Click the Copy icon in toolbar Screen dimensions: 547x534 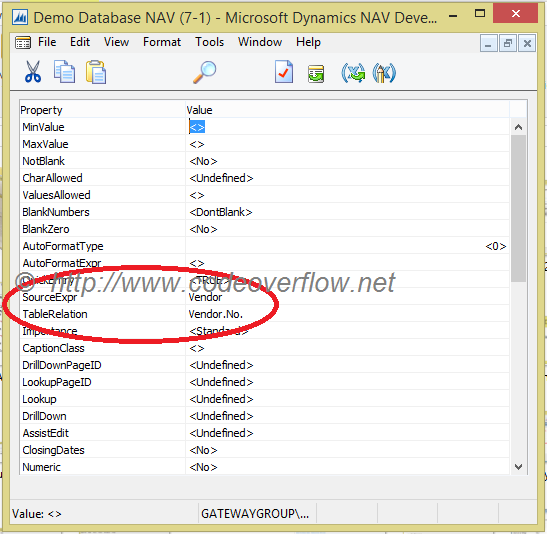(x=64, y=72)
